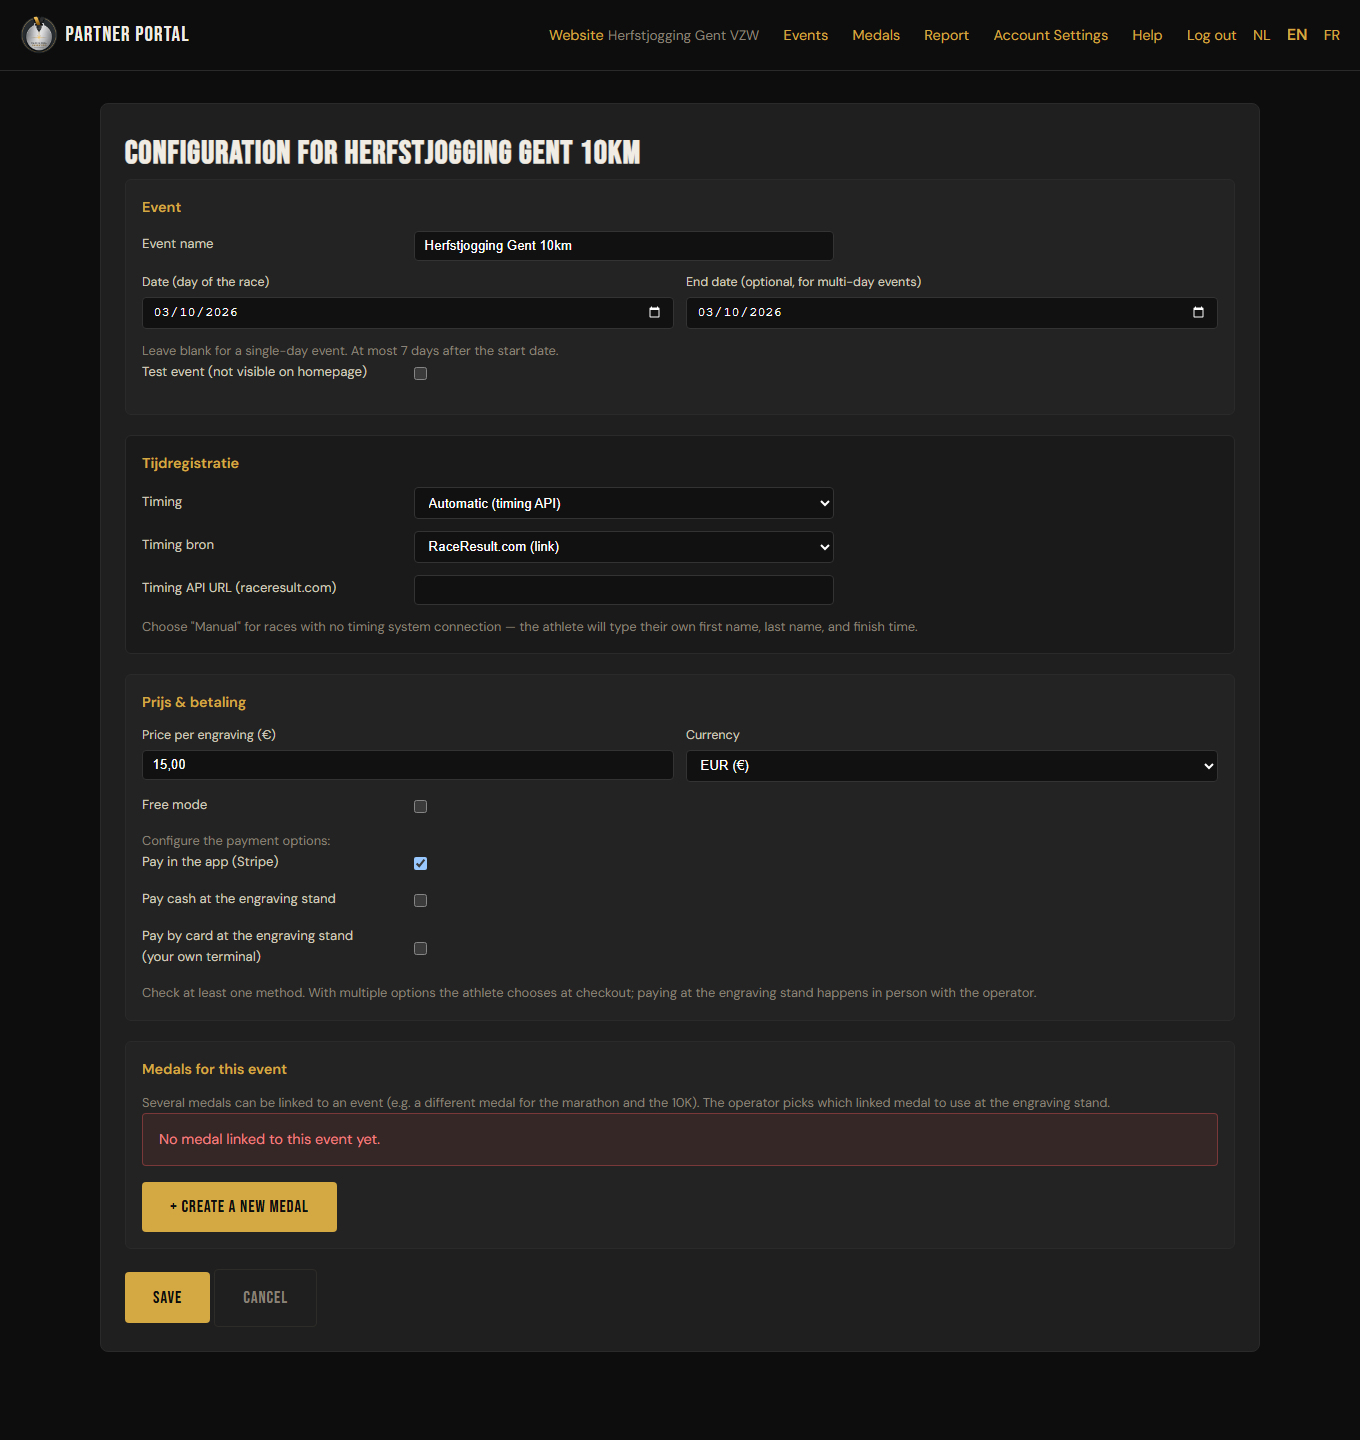Click the 'Configure the payment options:' text
Viewport: 1360px width, 1440px height.
click(x=236, y=841)
